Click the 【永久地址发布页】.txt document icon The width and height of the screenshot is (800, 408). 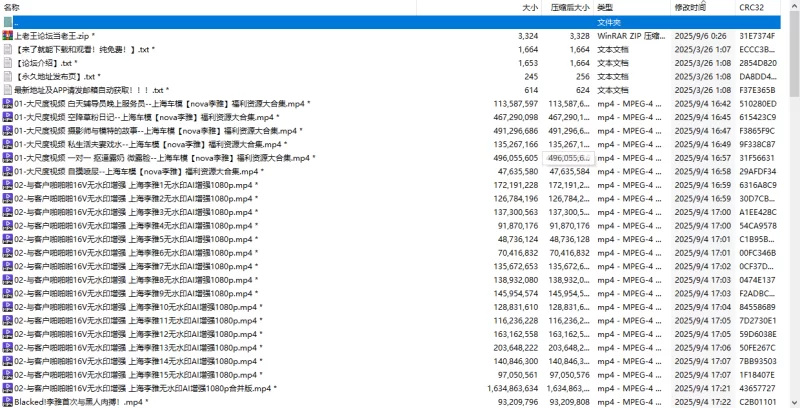click(7, 76)
